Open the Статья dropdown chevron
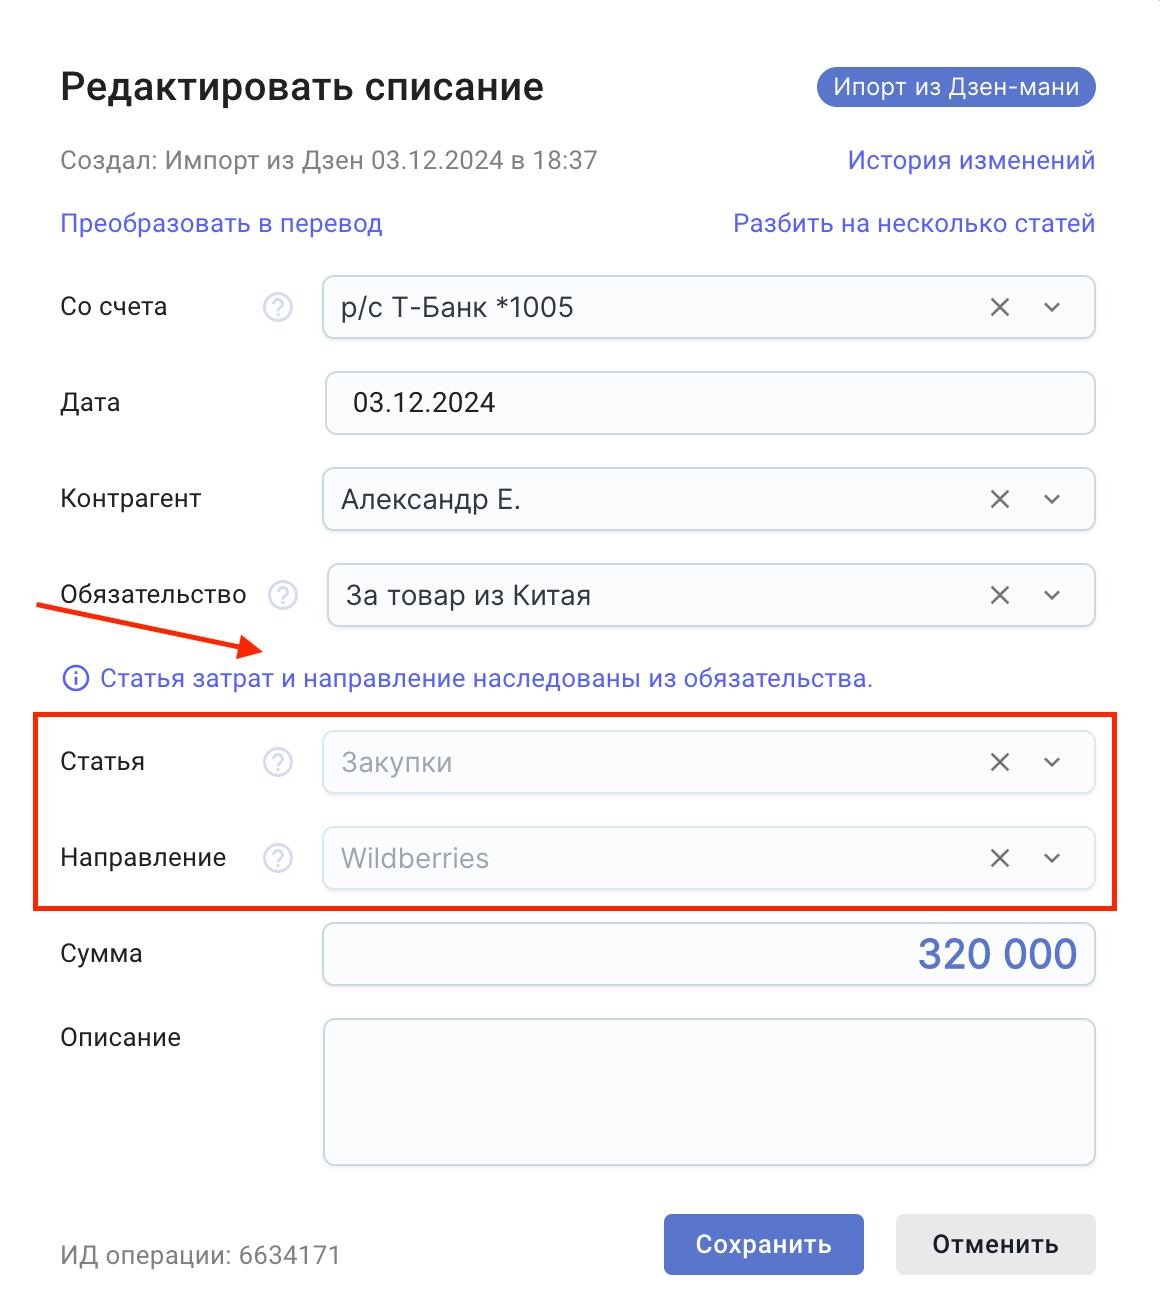 1052,762
